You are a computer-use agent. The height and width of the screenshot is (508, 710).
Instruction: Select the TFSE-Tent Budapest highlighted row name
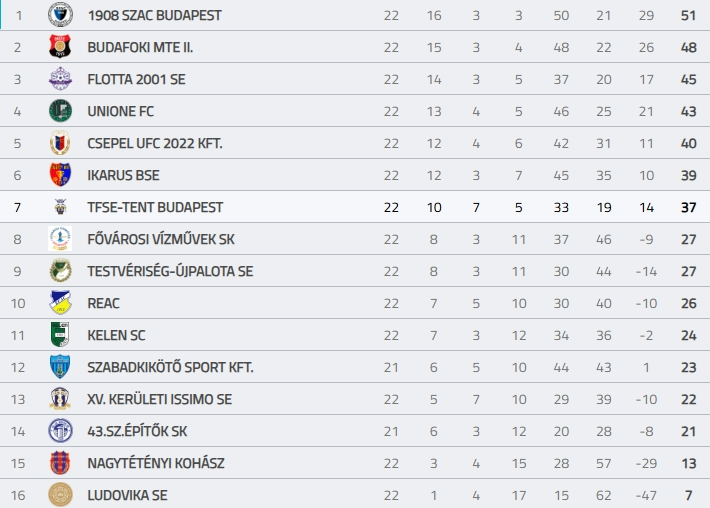(155, 207)
